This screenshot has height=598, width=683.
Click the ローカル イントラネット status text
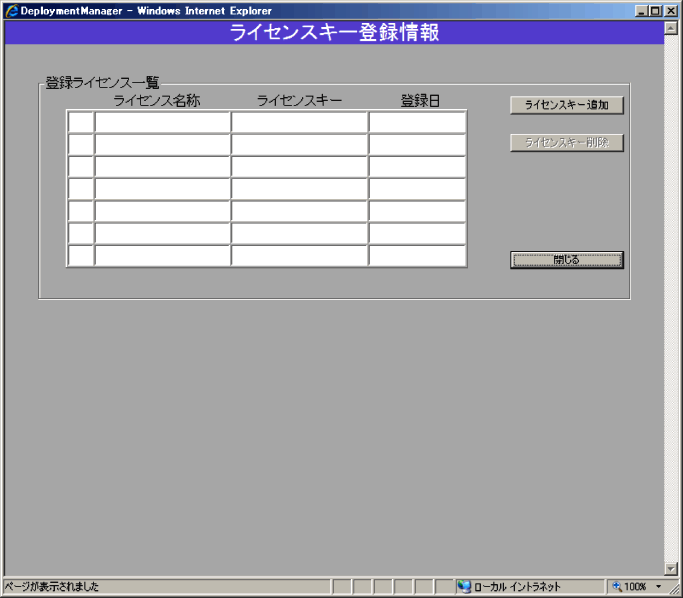pyautogui.click(x=517, y=587)
